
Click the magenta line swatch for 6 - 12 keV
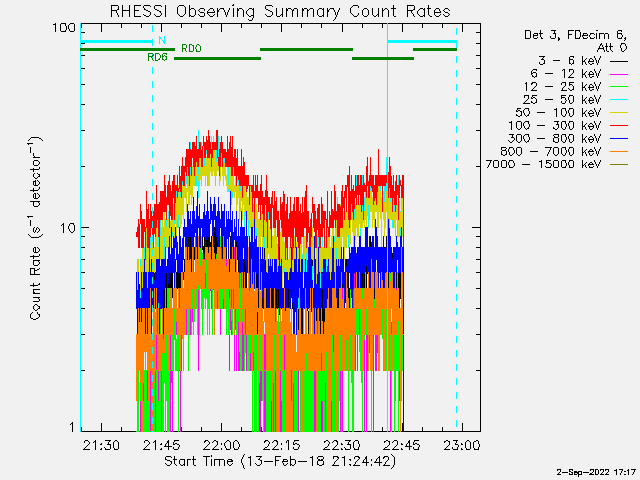619,75
